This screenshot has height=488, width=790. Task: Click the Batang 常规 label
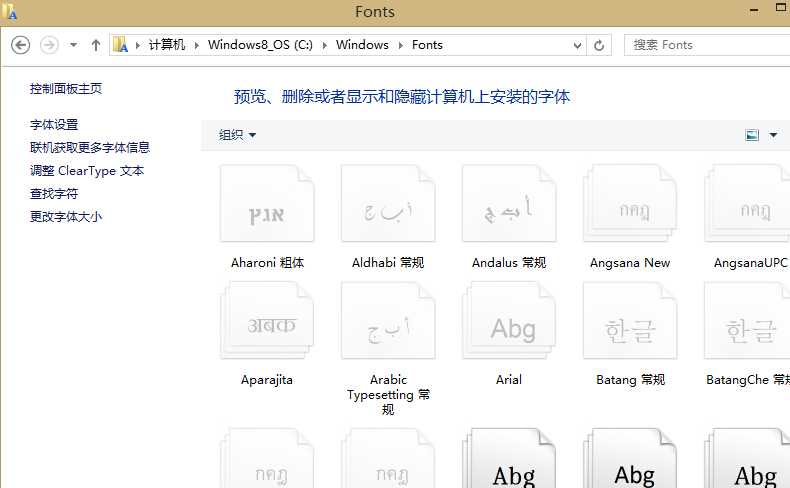(x=630, y=380)
